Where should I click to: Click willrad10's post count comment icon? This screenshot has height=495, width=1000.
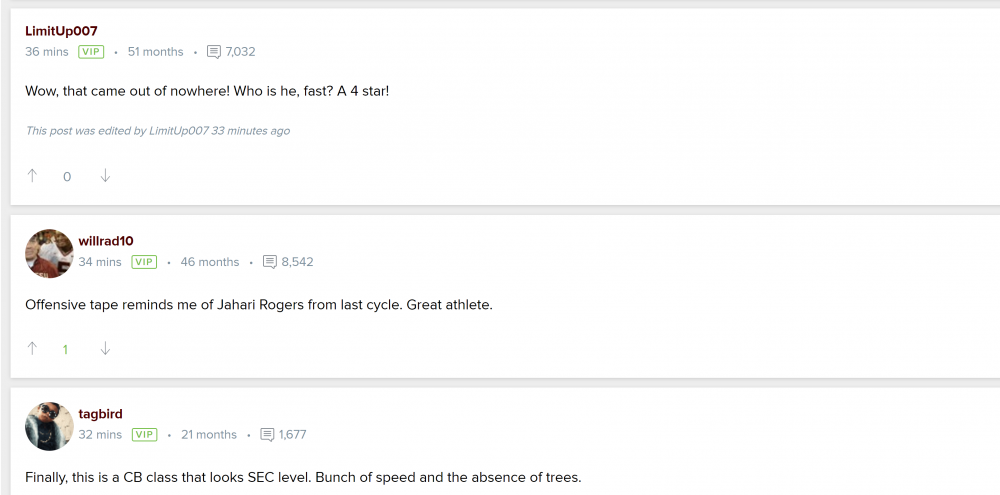(x=269, y=262)
